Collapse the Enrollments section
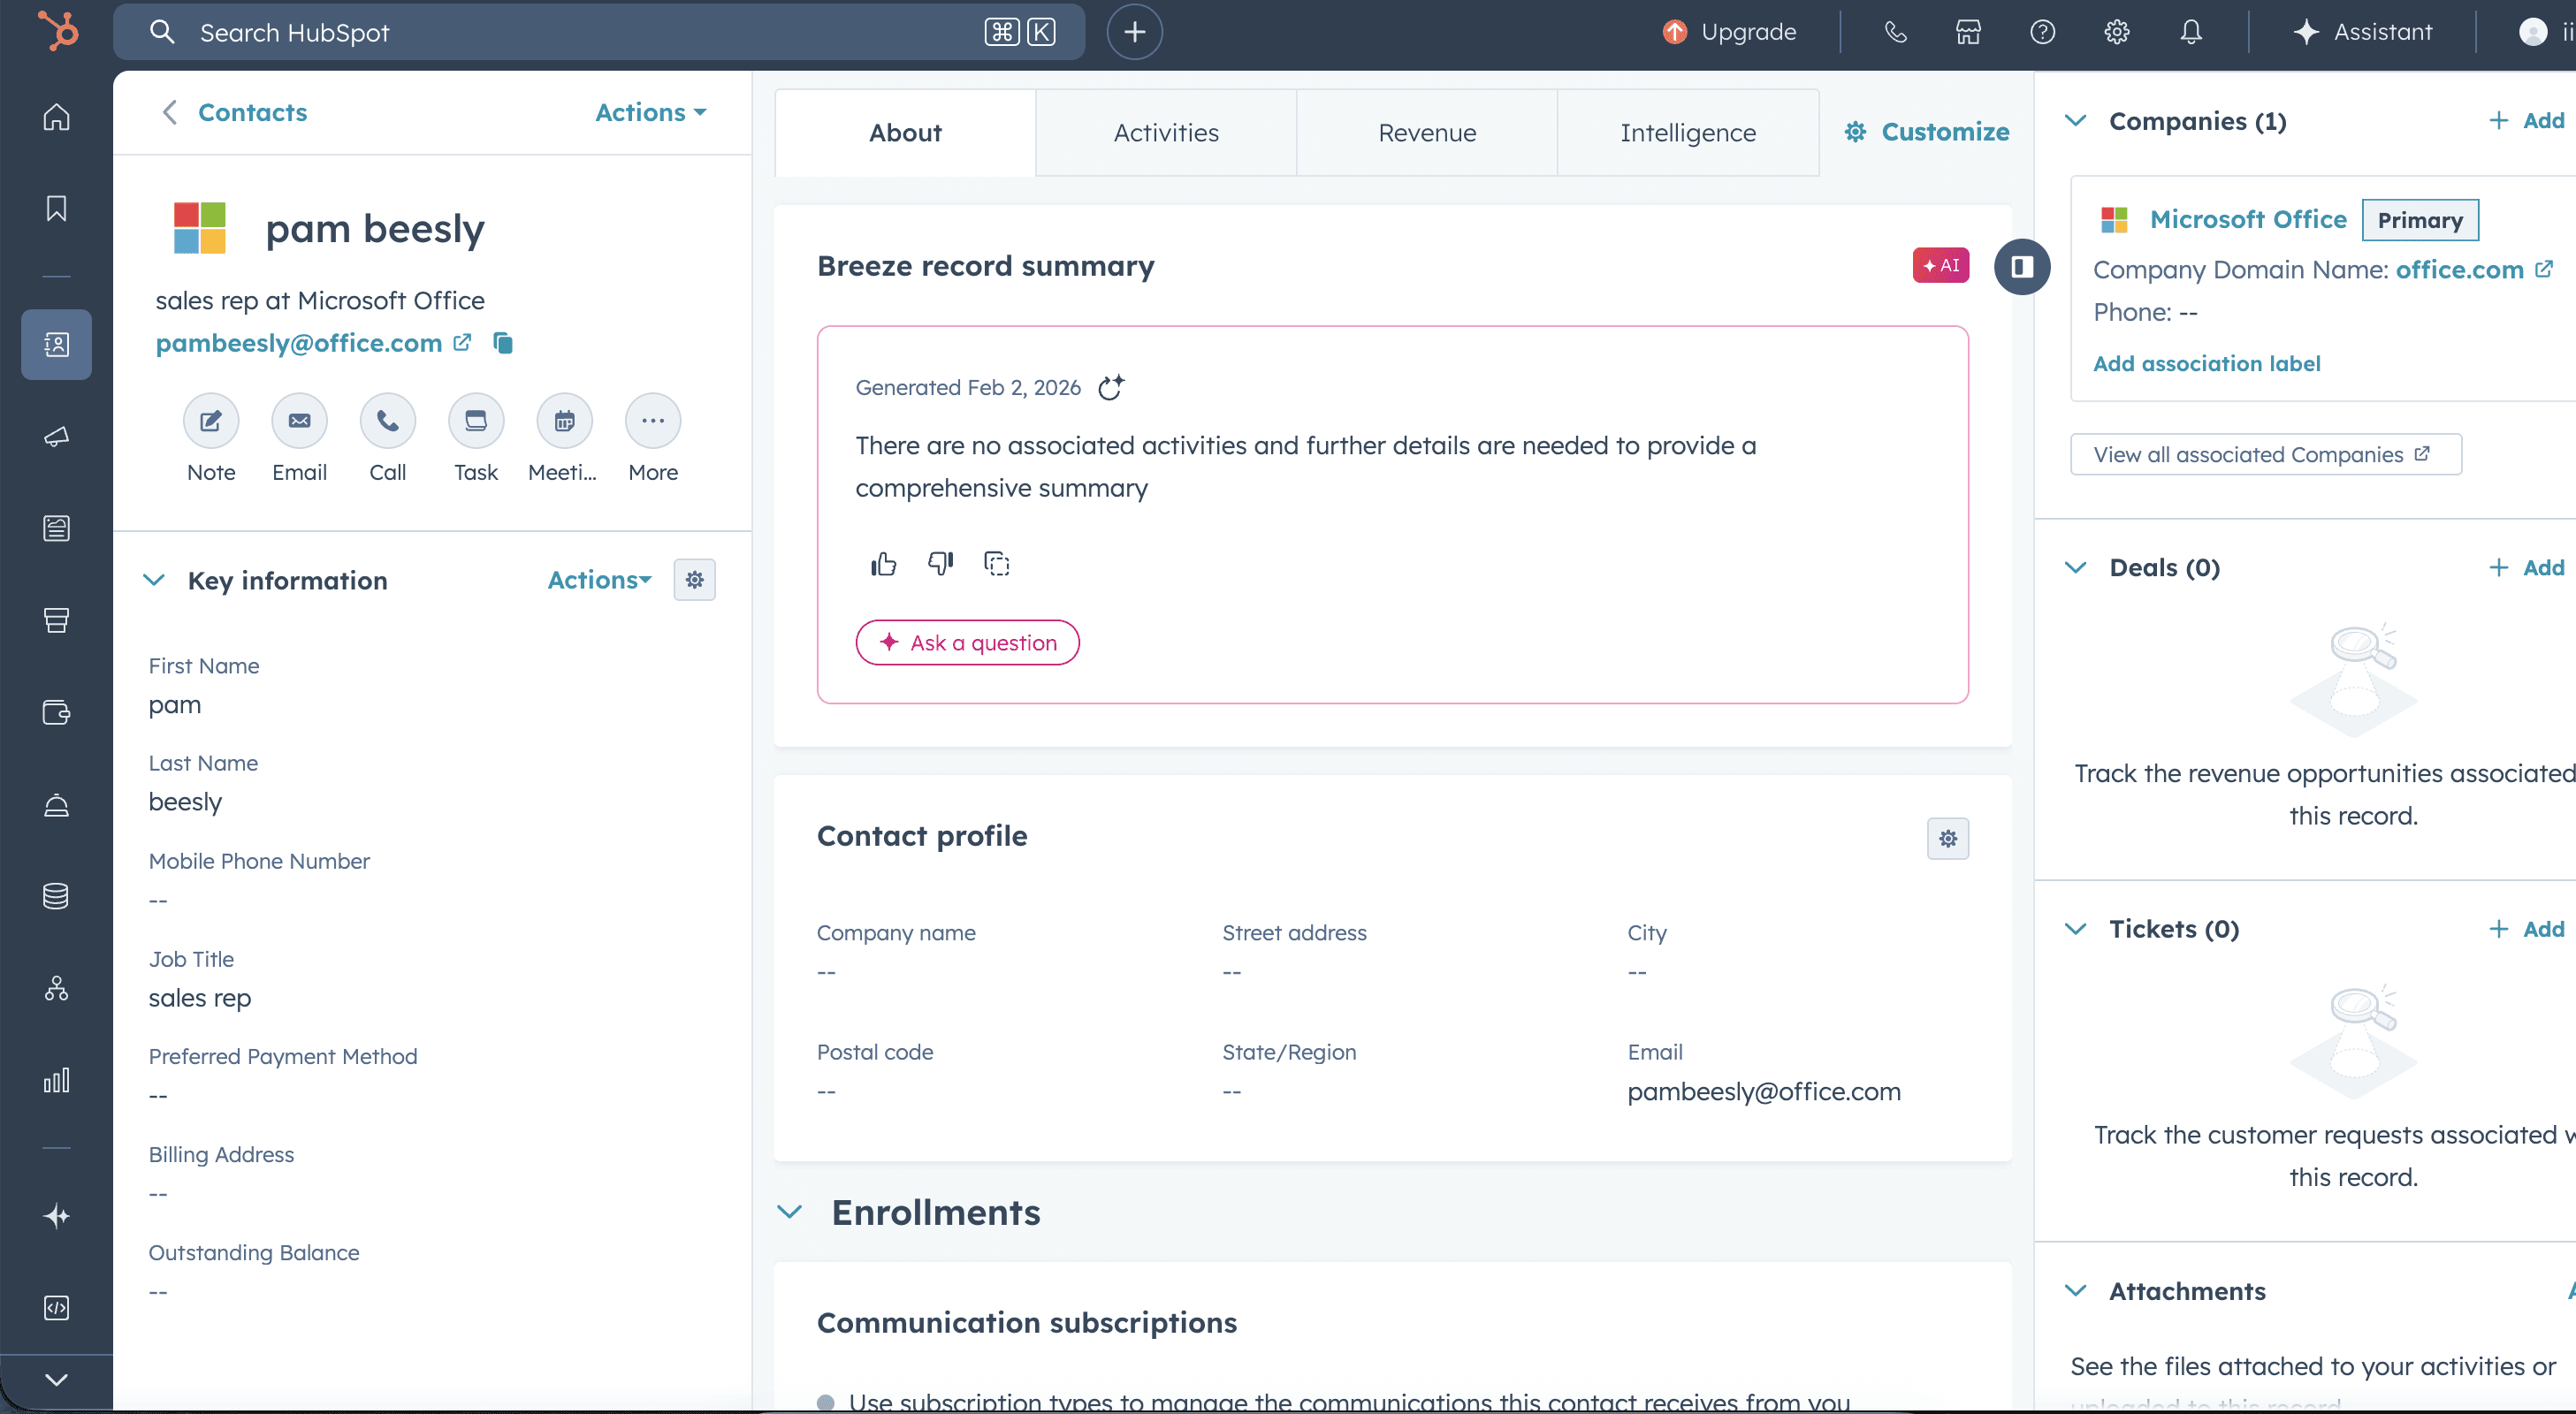The height and width of the screenshot is (1414, 2576). [790, 1212]
